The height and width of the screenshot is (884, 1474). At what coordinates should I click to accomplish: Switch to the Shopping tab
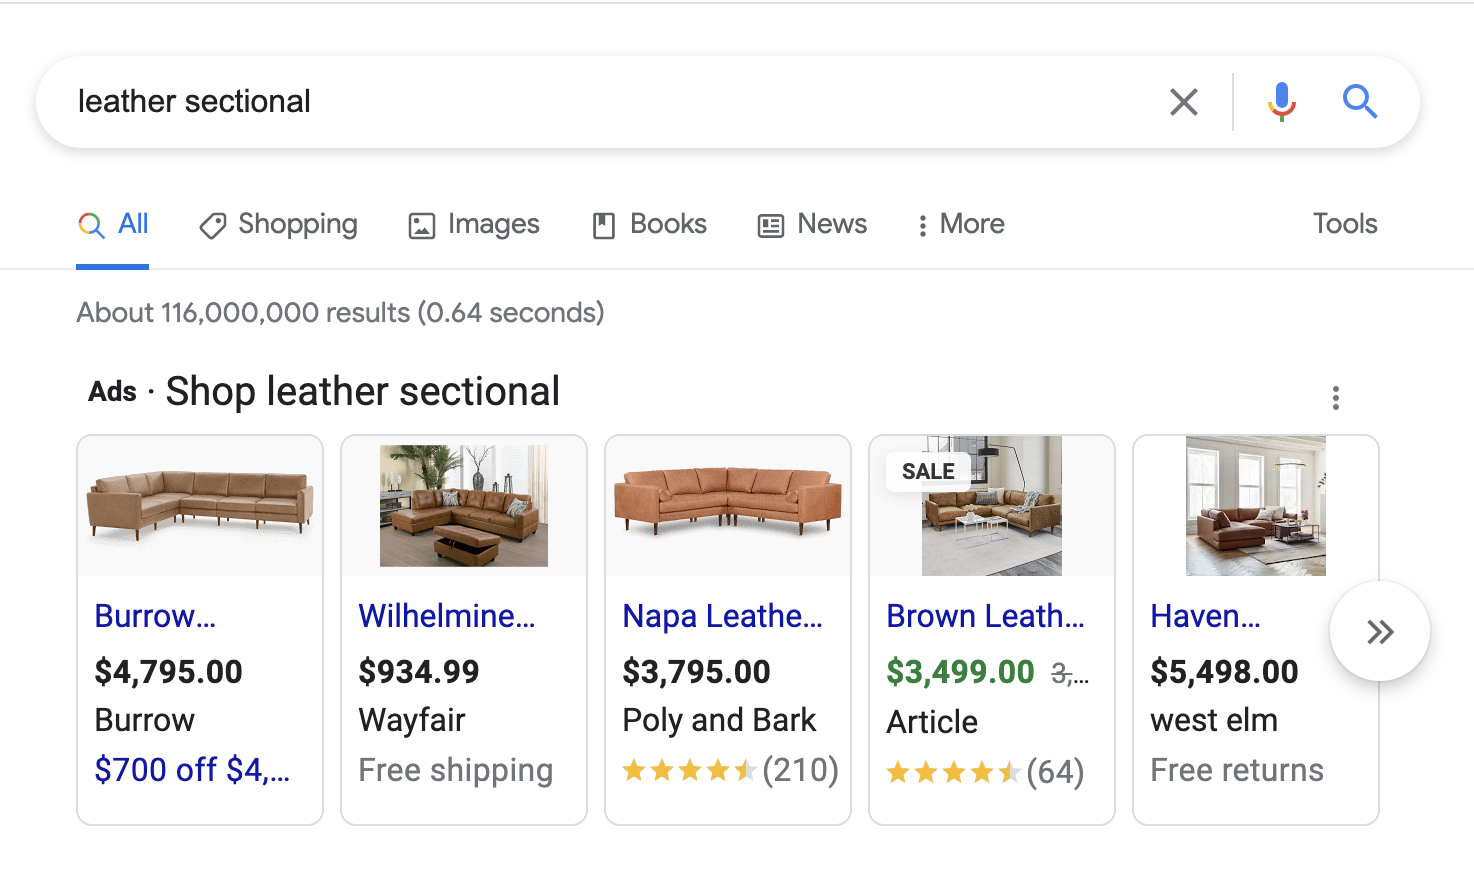279,225
